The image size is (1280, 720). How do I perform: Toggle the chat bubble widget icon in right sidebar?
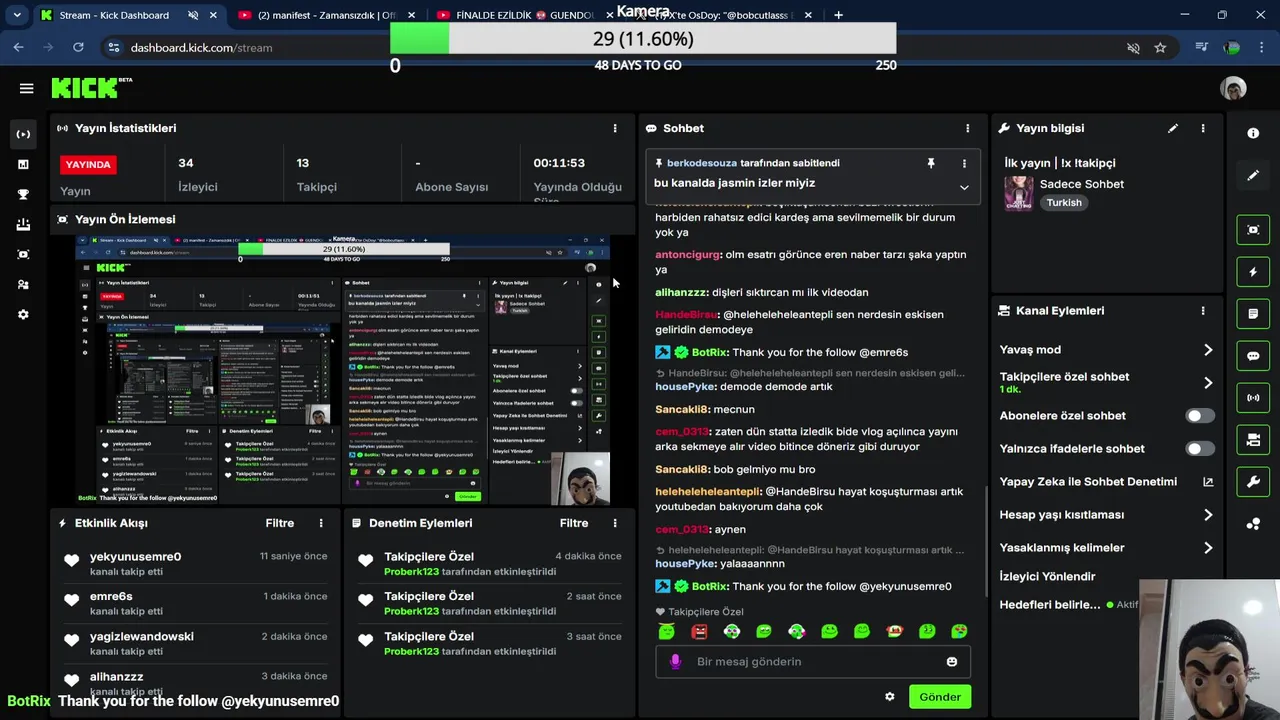pyautogui.click(x=1253, y=356)
